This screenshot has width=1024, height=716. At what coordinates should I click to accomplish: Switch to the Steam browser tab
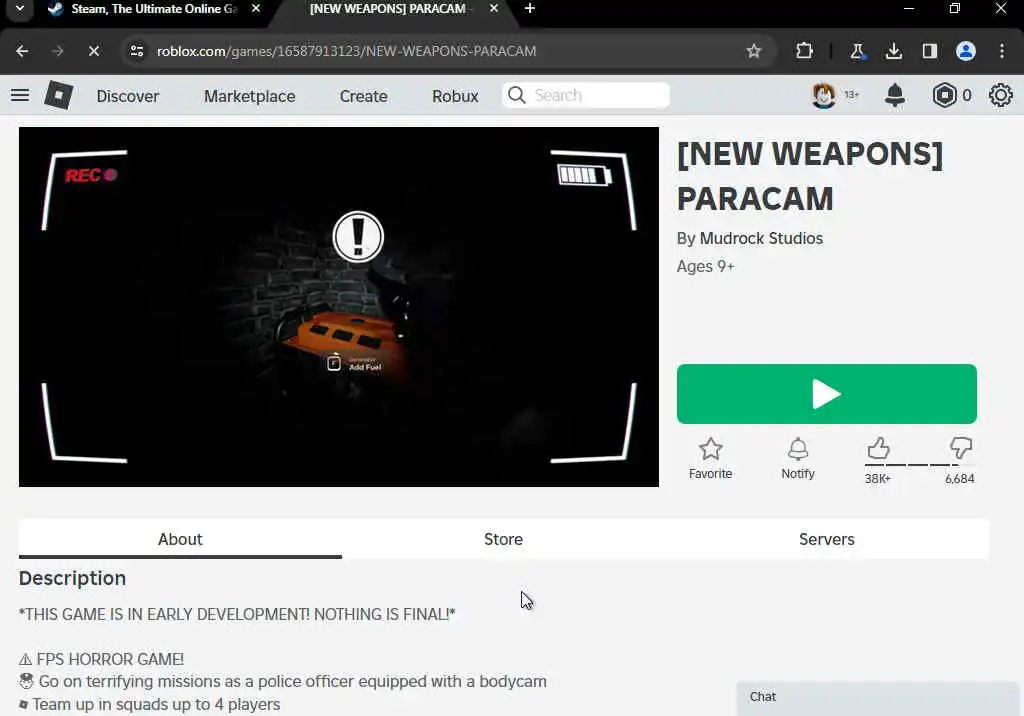point(153,9)
